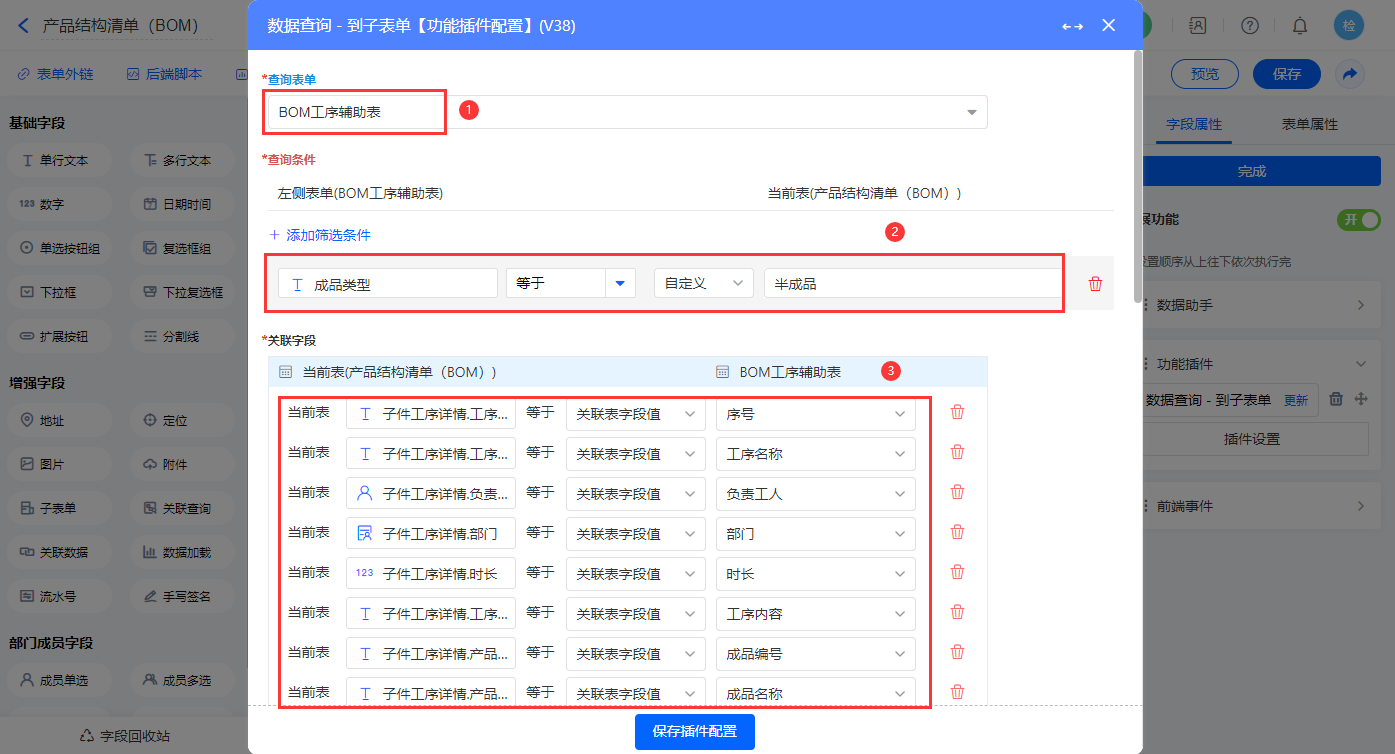Viewport: 1395px width, 754px height.
Task: Delete the 数据查询 plugin with trash icon
Action: click(1336, 399)
